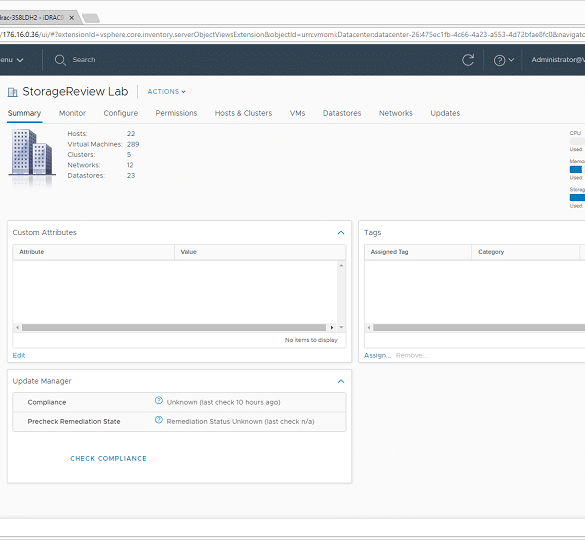
Task: Click the Remove... link under Tags
Action: coord(412,355)
